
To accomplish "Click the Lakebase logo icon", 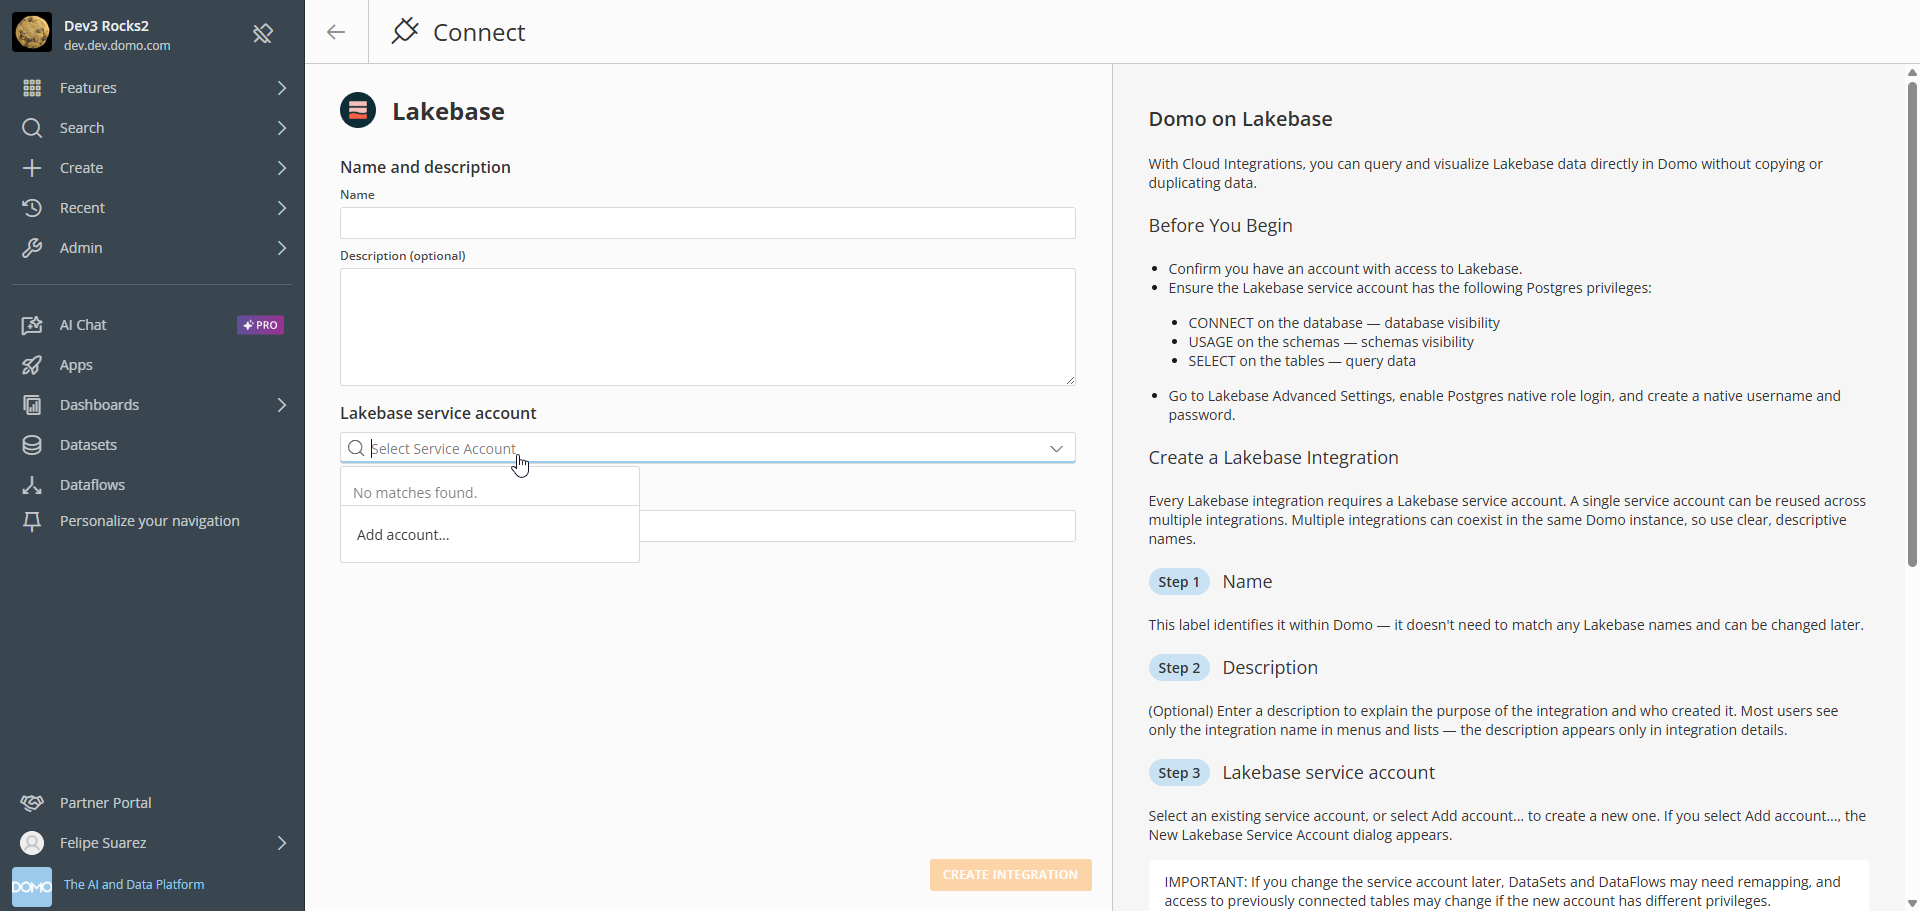I will pos(358,110).
